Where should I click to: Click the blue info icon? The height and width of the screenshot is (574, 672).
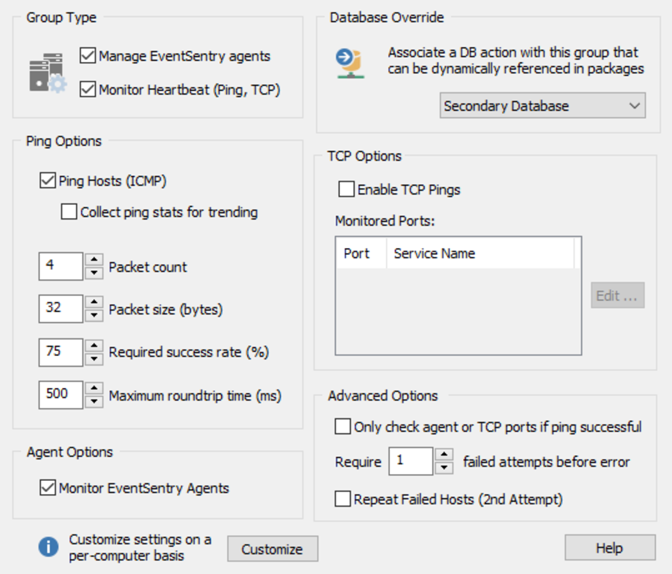coord(48,547)
